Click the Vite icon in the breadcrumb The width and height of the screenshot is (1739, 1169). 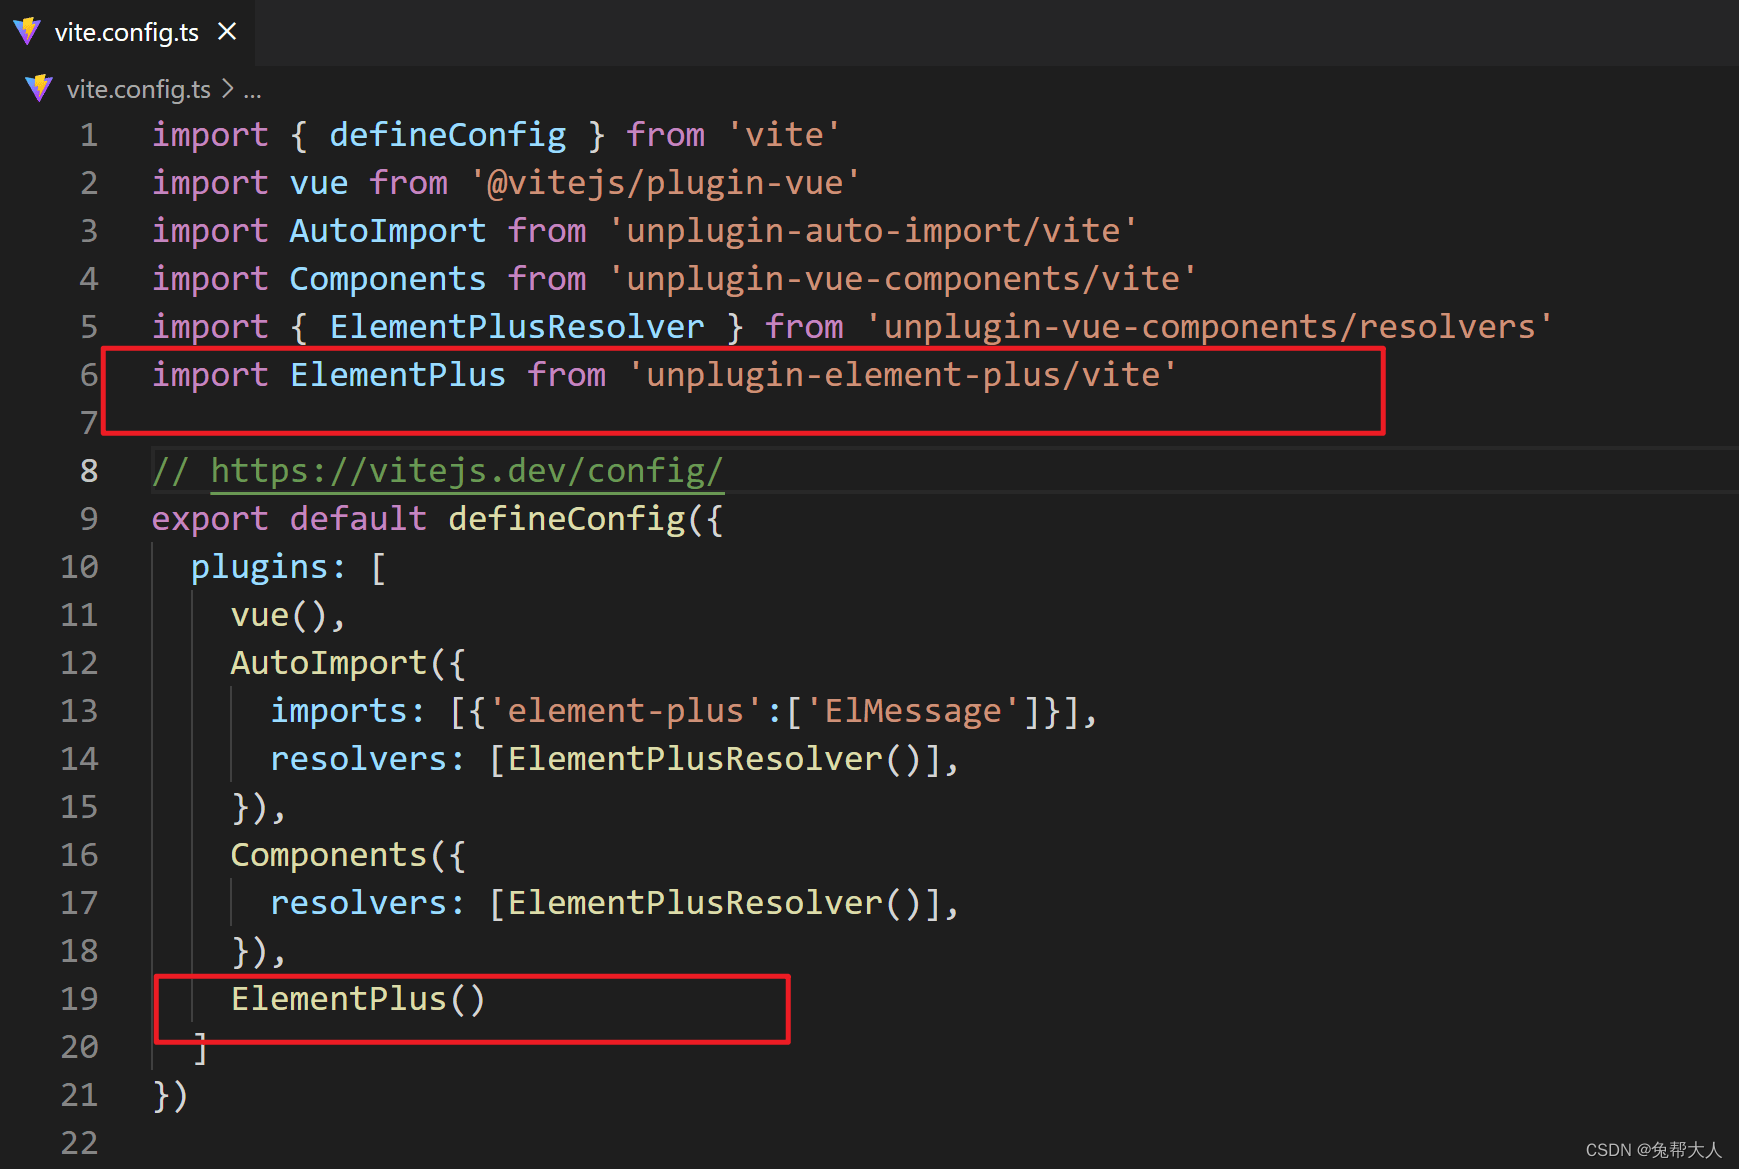click(39, 89)
